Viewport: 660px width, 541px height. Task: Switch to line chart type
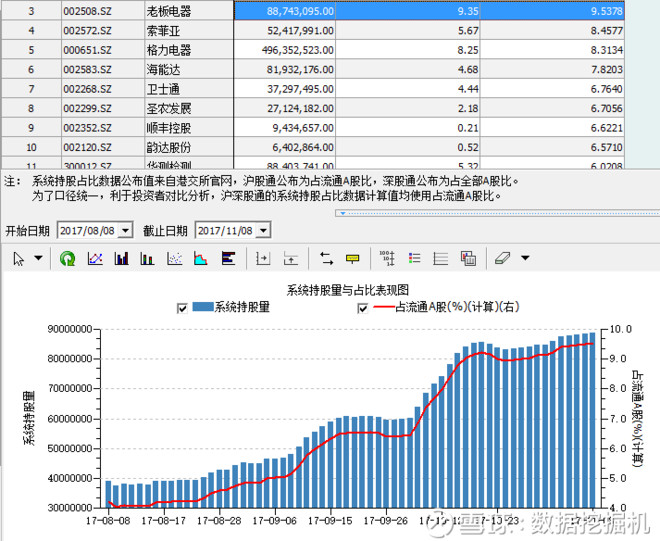[x=95, y=258]
